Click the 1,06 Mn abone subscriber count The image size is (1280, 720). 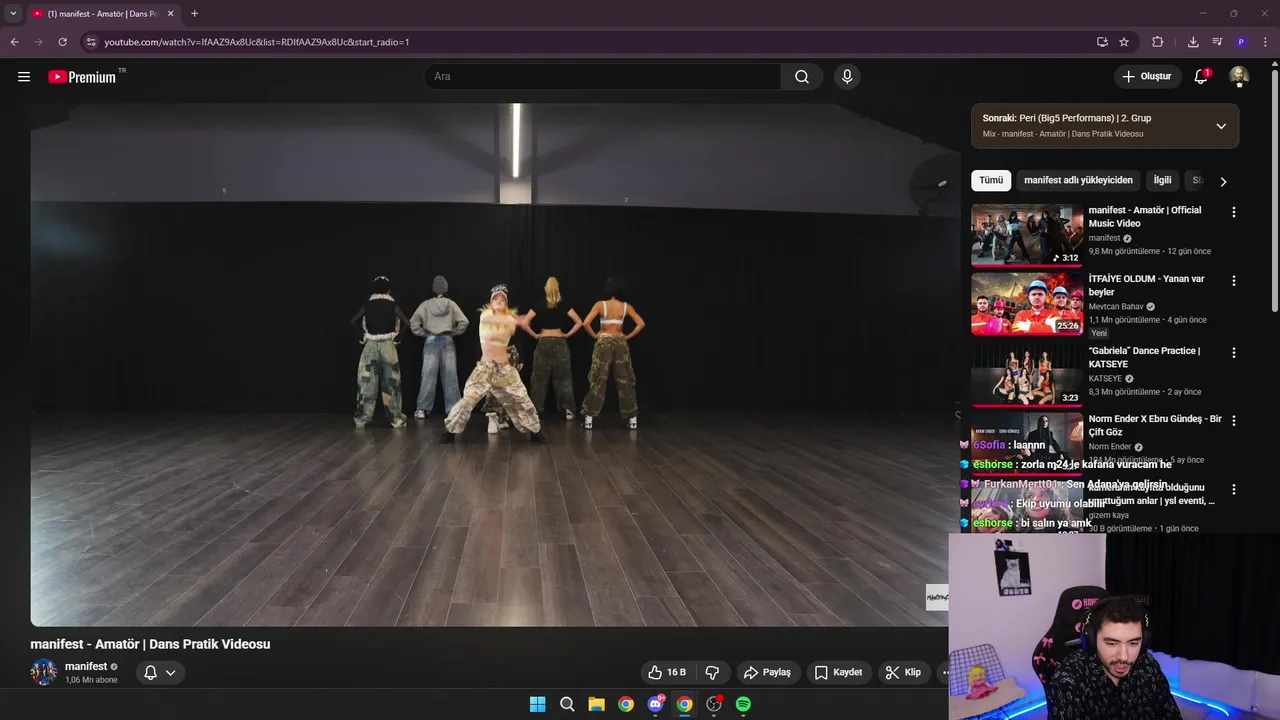91,680
